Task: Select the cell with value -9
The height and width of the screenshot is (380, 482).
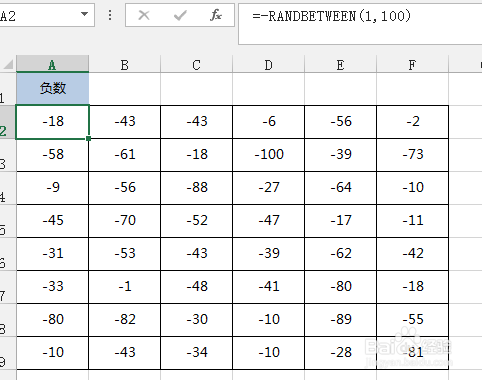Action: click(52, 188)
